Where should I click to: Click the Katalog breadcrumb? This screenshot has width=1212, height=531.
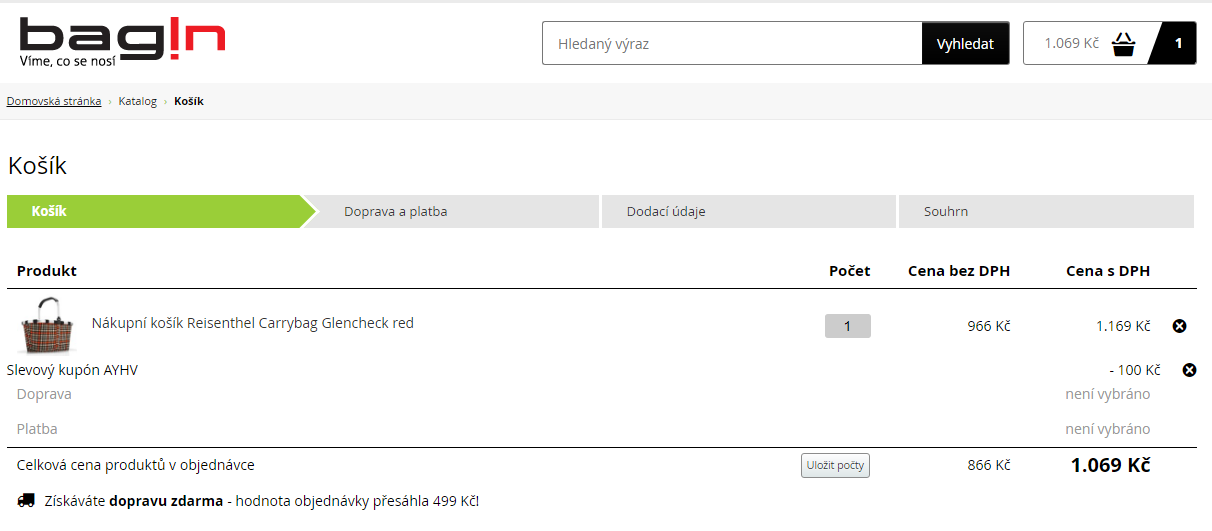coord(138,101)
